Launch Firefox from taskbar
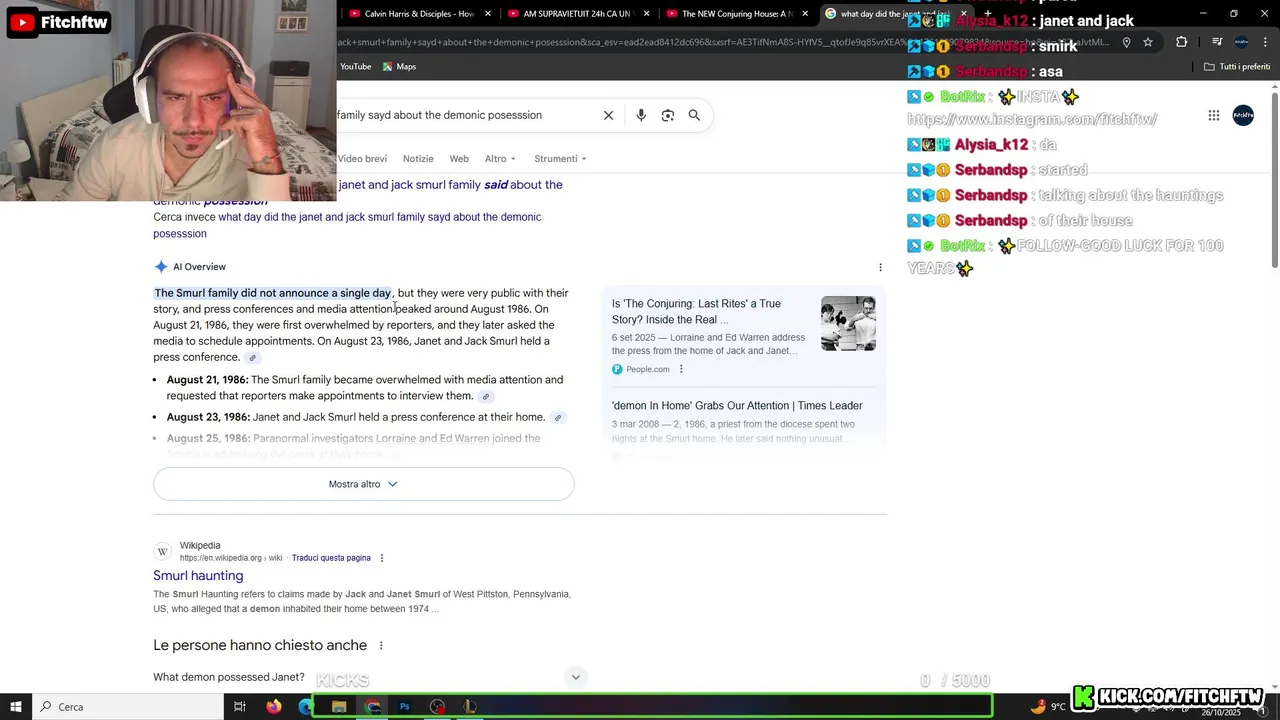Image resolution: width=1280 pixels, height=720 pixels. click(274, 707)
